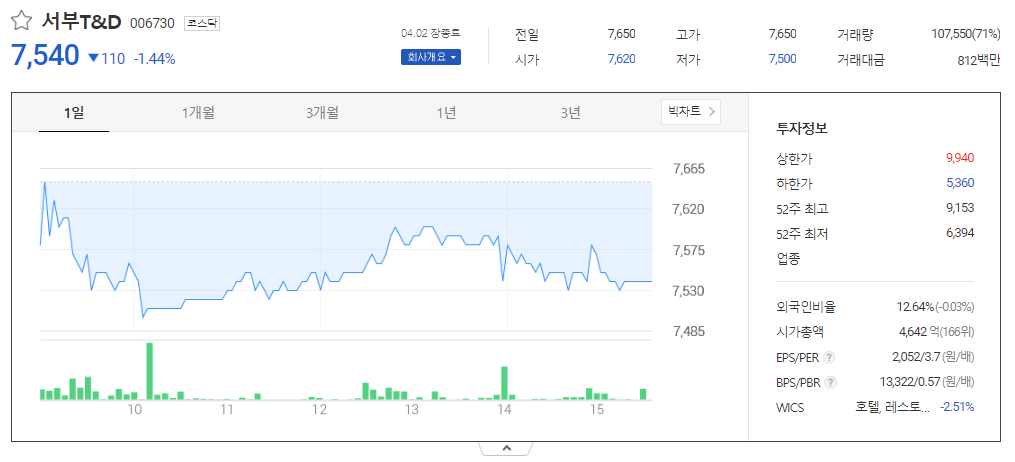The width and height of the screenshot is (1015, 462).
Task: Click the stock code 006730
Action: click(152, 23)
